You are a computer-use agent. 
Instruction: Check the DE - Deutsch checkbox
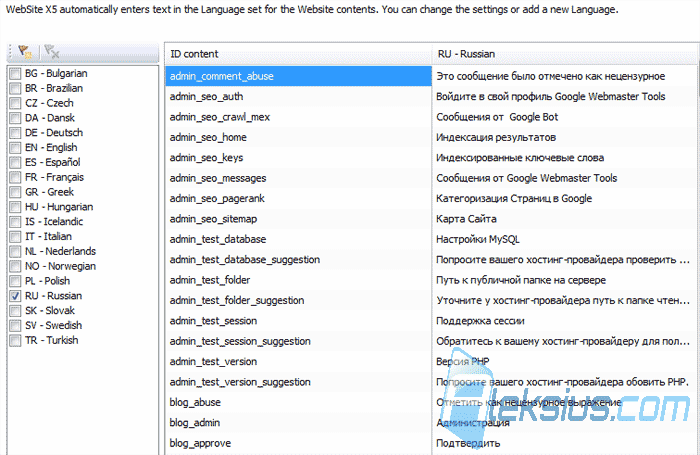coord(15,133)
